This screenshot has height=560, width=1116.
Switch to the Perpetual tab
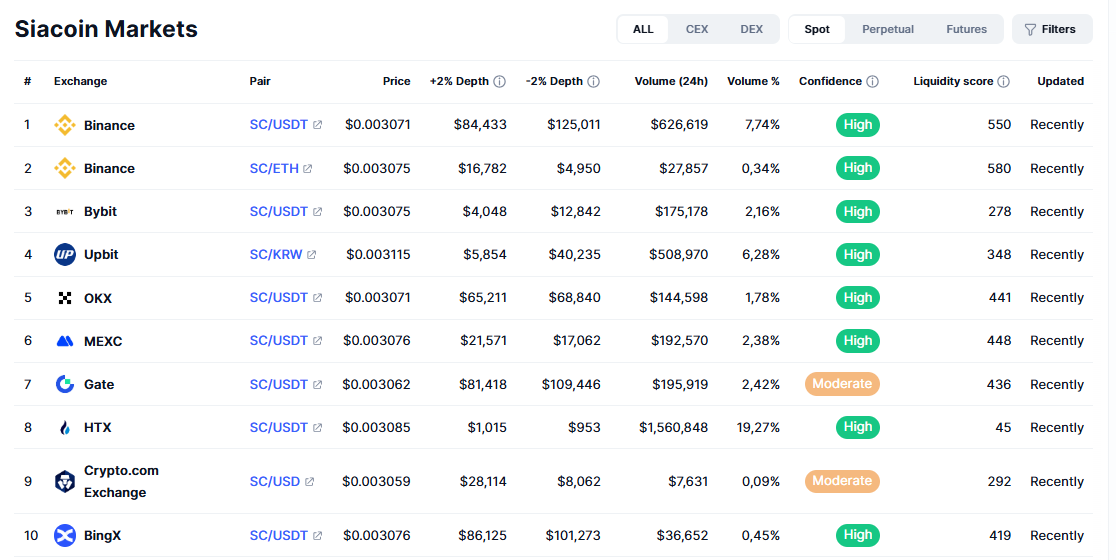click(x=888, y=29)
